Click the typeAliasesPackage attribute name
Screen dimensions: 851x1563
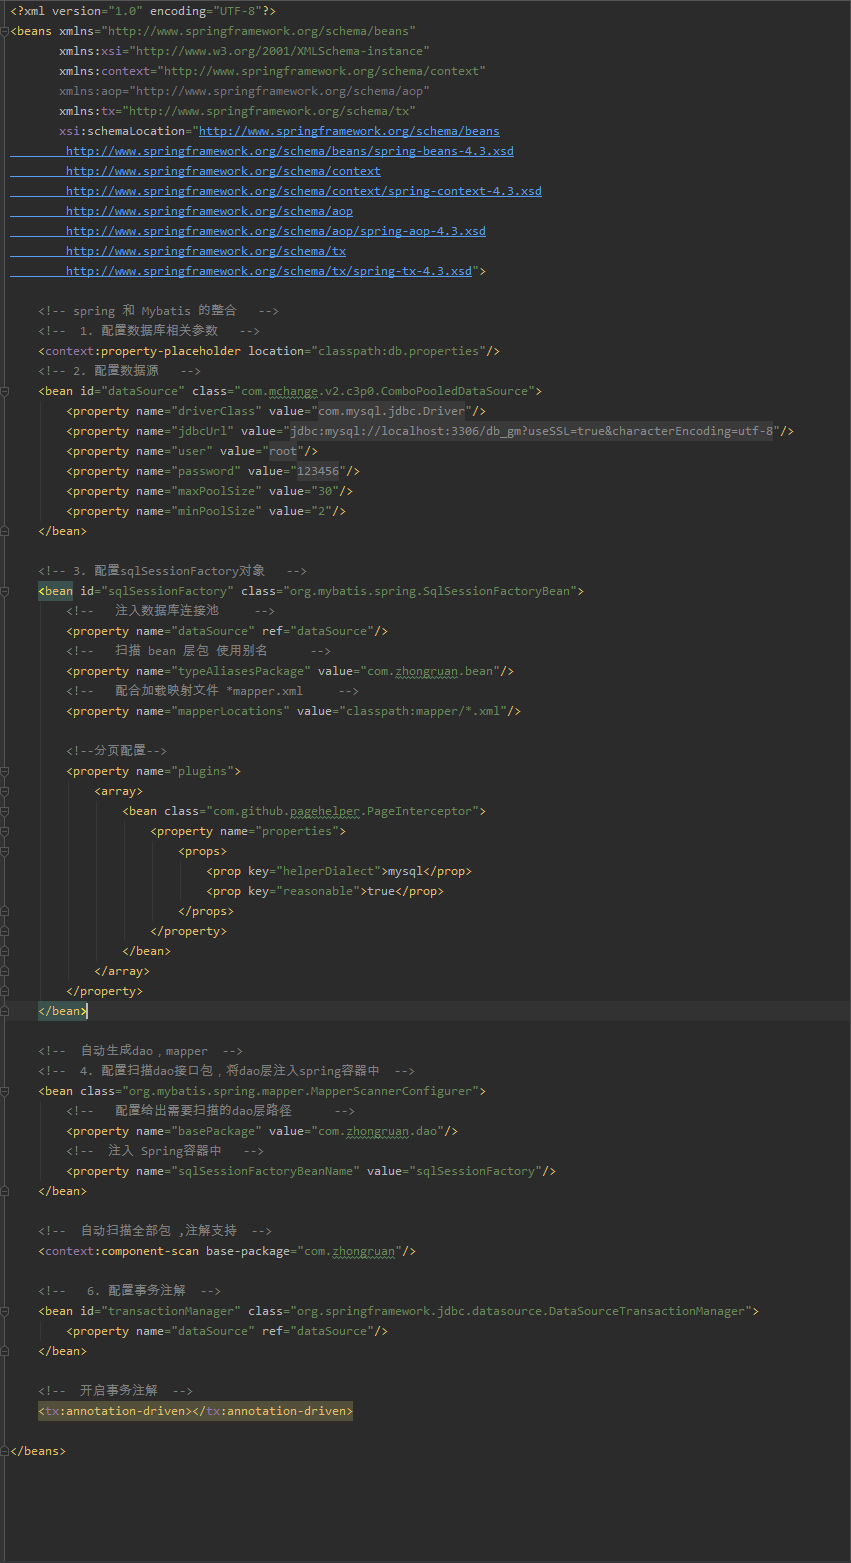[244, 671]
